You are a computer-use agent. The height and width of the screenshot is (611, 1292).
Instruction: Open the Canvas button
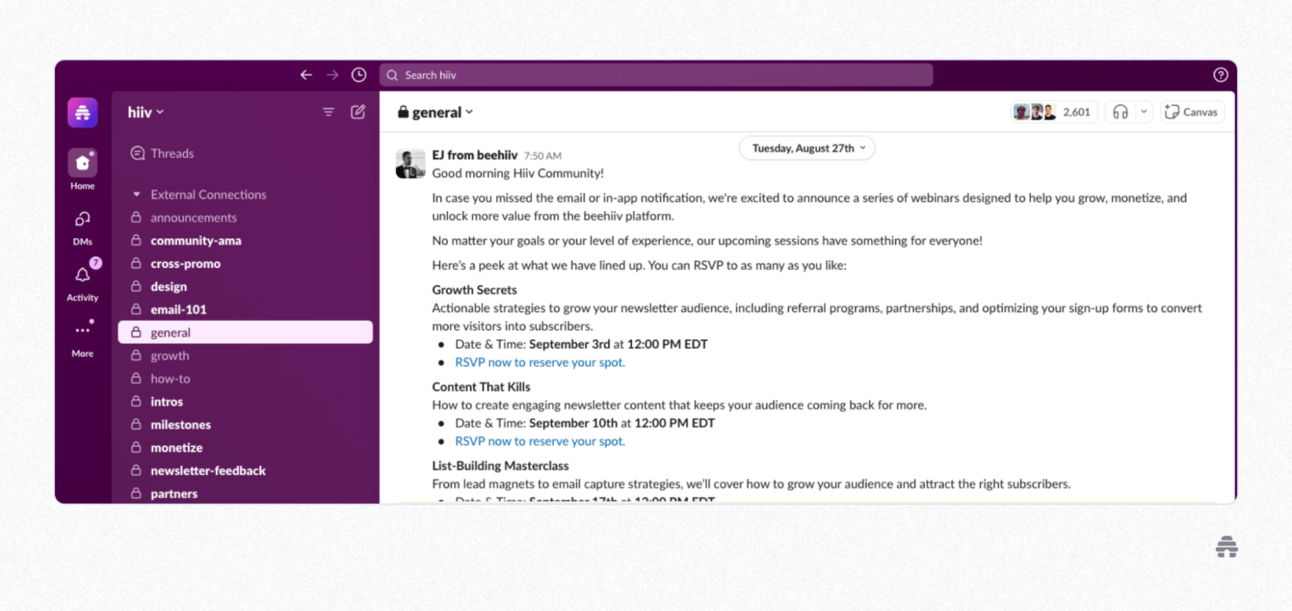coord(1191,112)
